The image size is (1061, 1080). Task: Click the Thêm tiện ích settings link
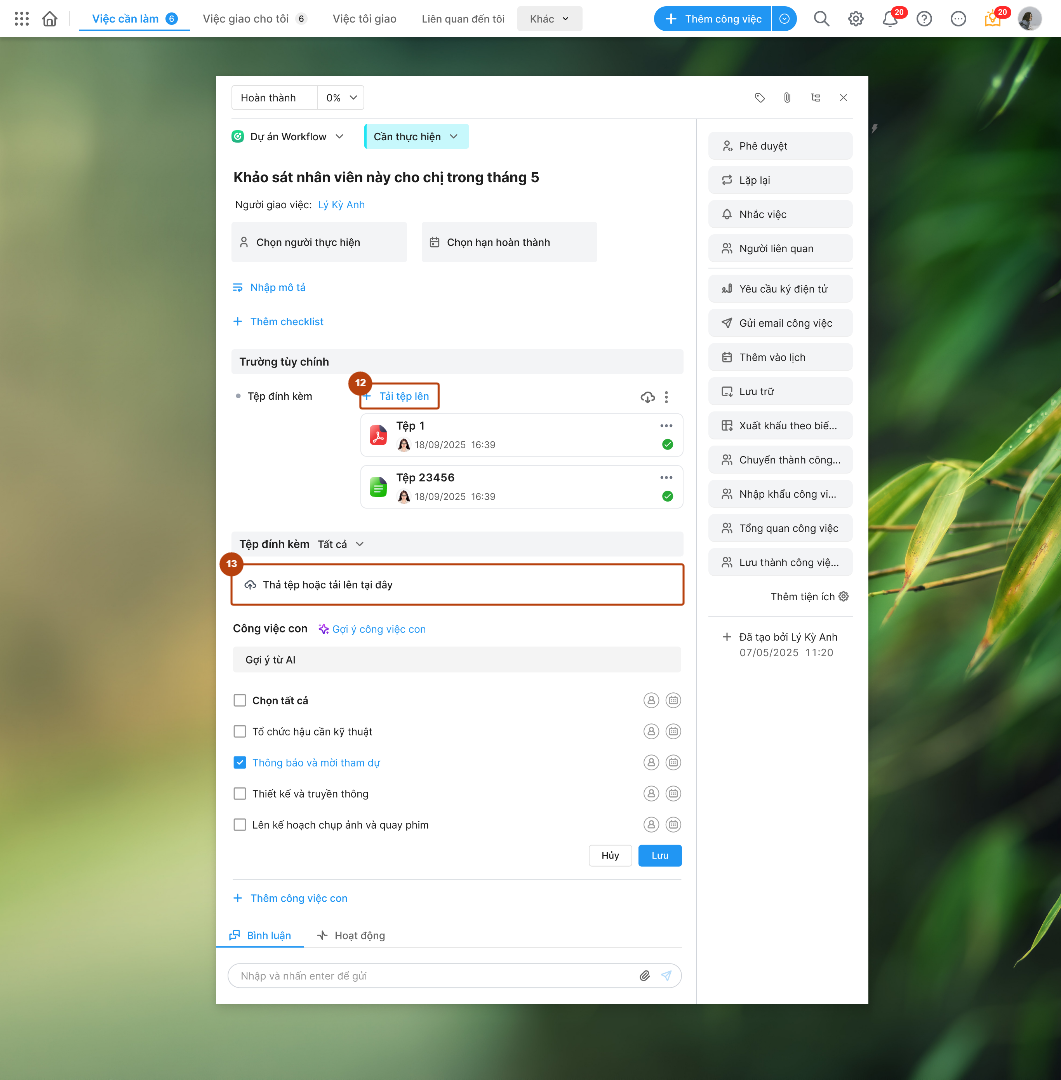810,596
